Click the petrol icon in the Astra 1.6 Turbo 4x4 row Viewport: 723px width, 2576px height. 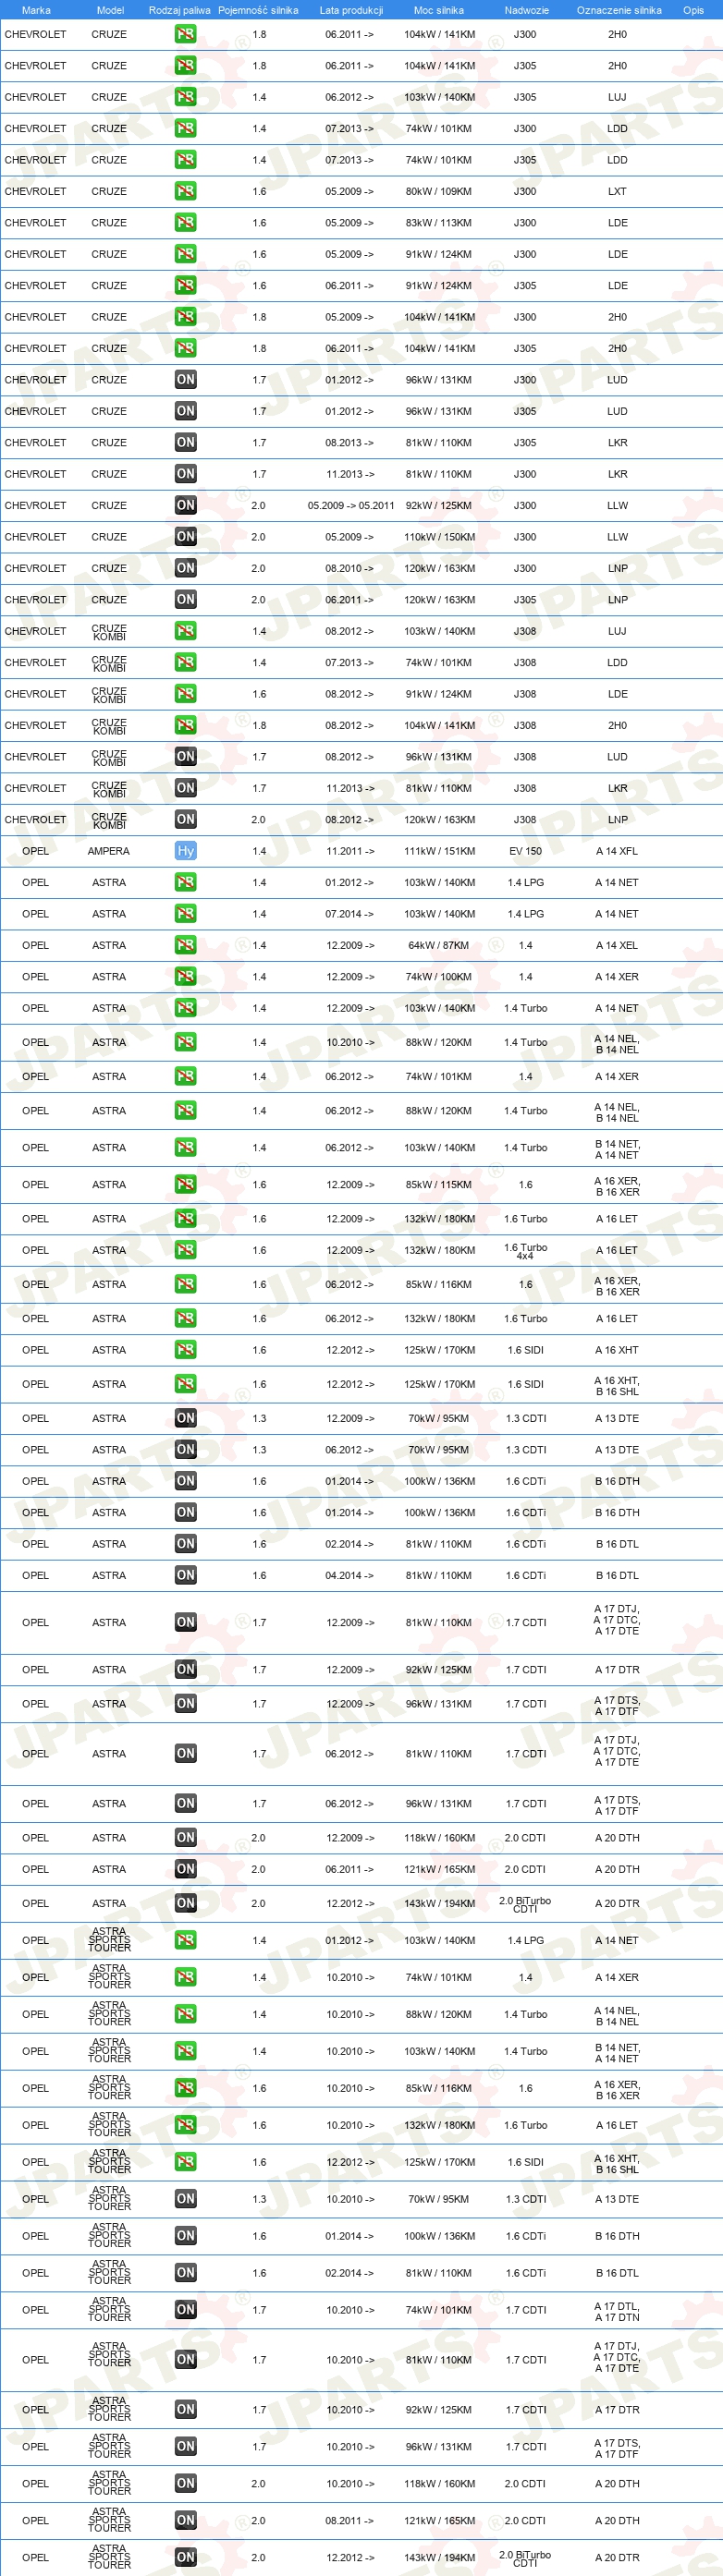[x=185, y=1250]
